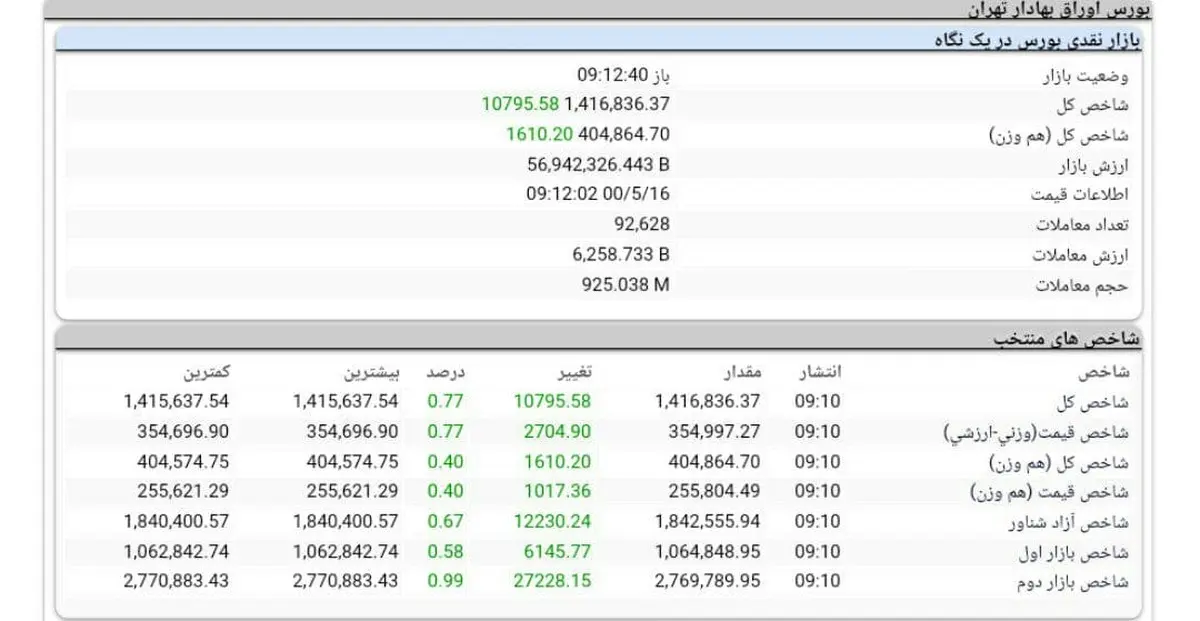Select 1,416,836.37 in the market overview panel
Viewport: 1200px width, 621px height.
pyautogui.click(x=617, y=104)
